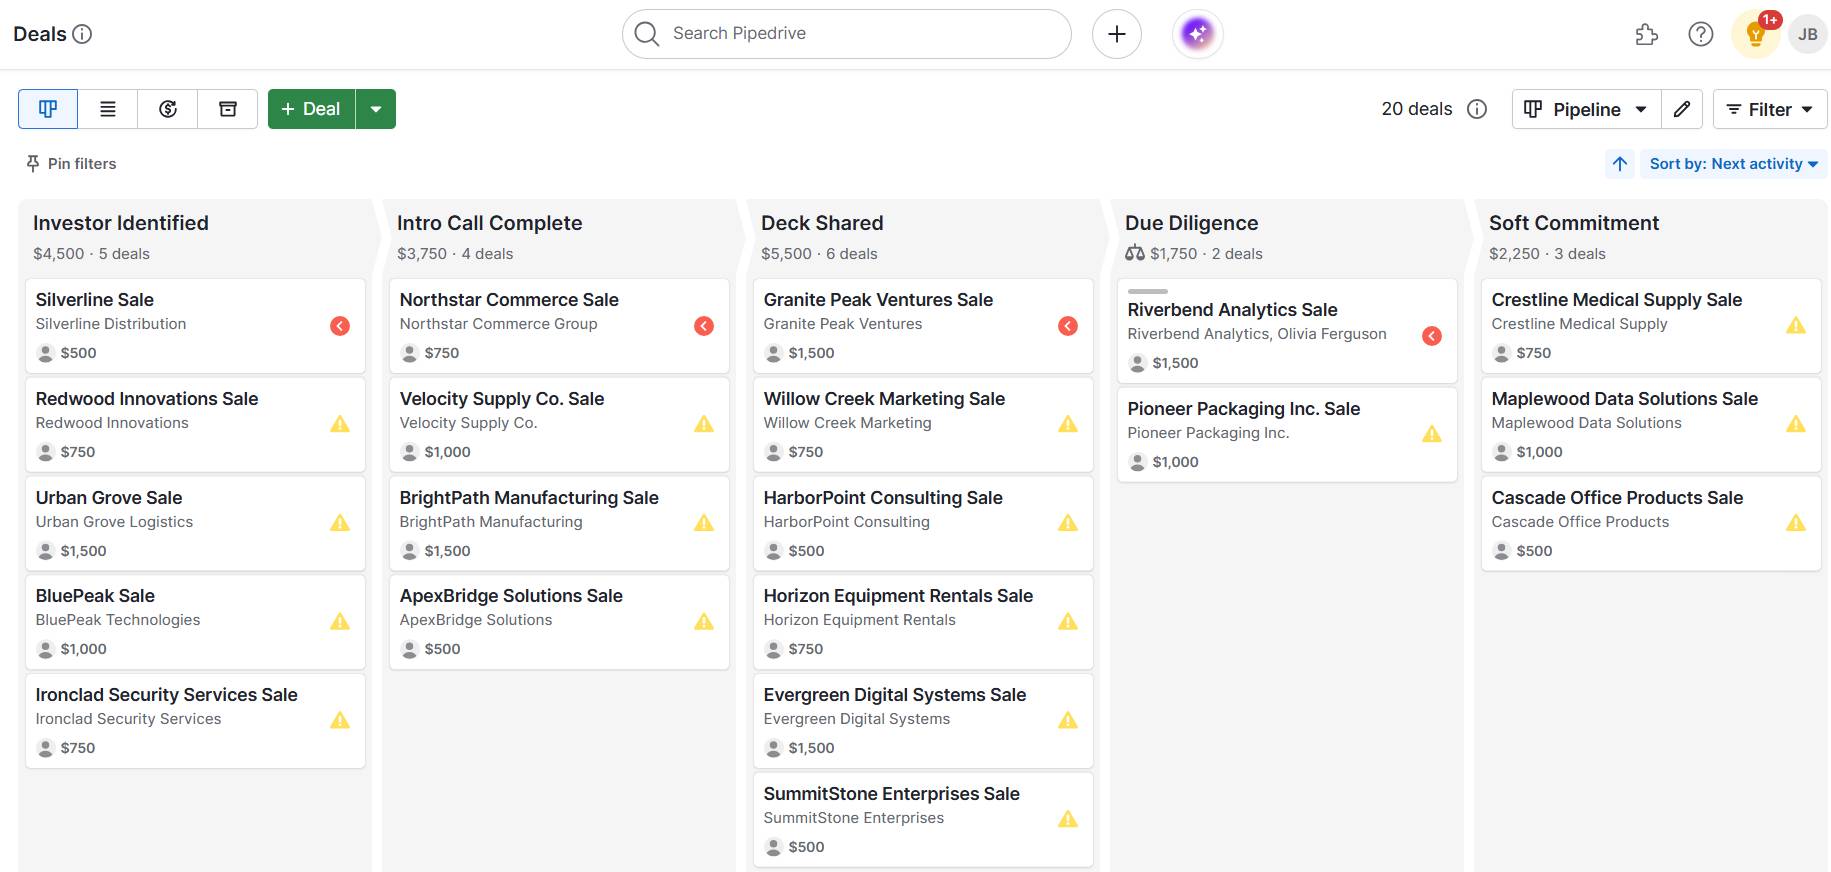Select the Ironclad Security Services Sale card
Screen dimensions: 1831x872
coord(195,721)
